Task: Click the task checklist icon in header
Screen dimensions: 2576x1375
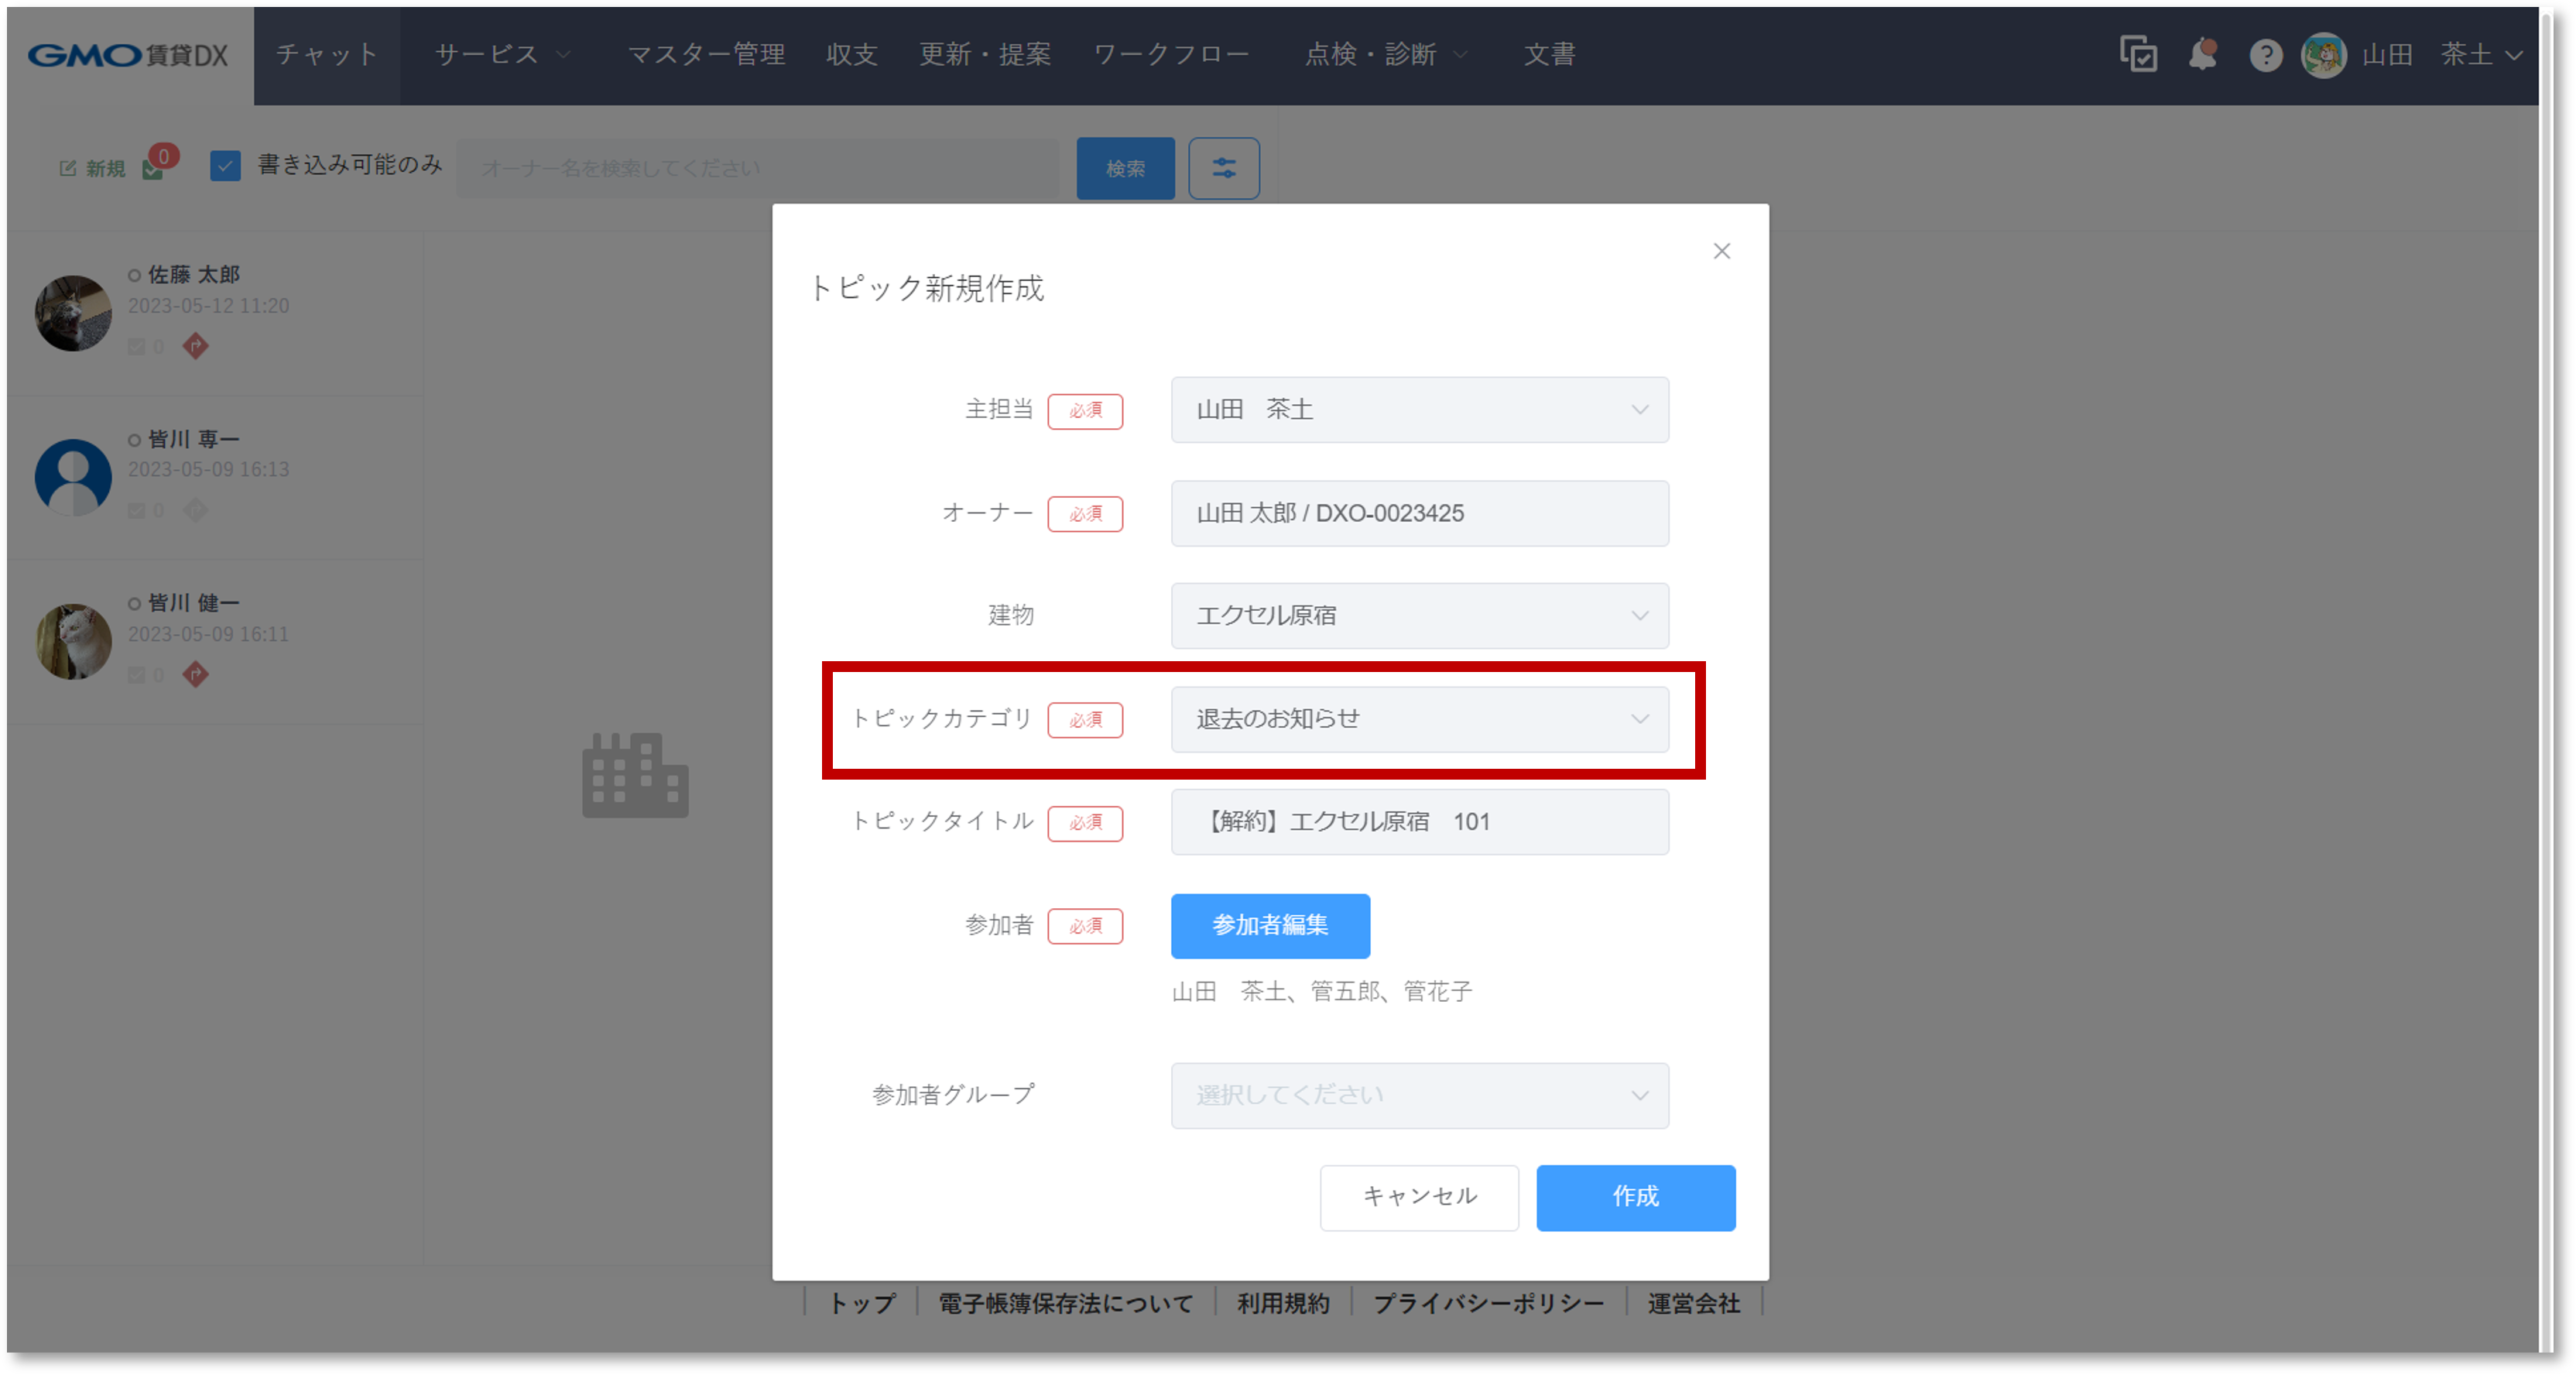Action: (2138, 54)
